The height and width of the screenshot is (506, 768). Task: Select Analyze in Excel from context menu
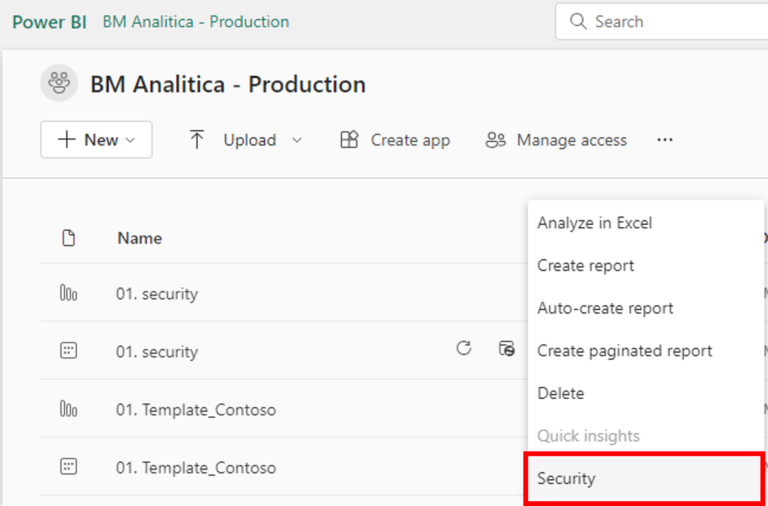[x=646, y=223]
